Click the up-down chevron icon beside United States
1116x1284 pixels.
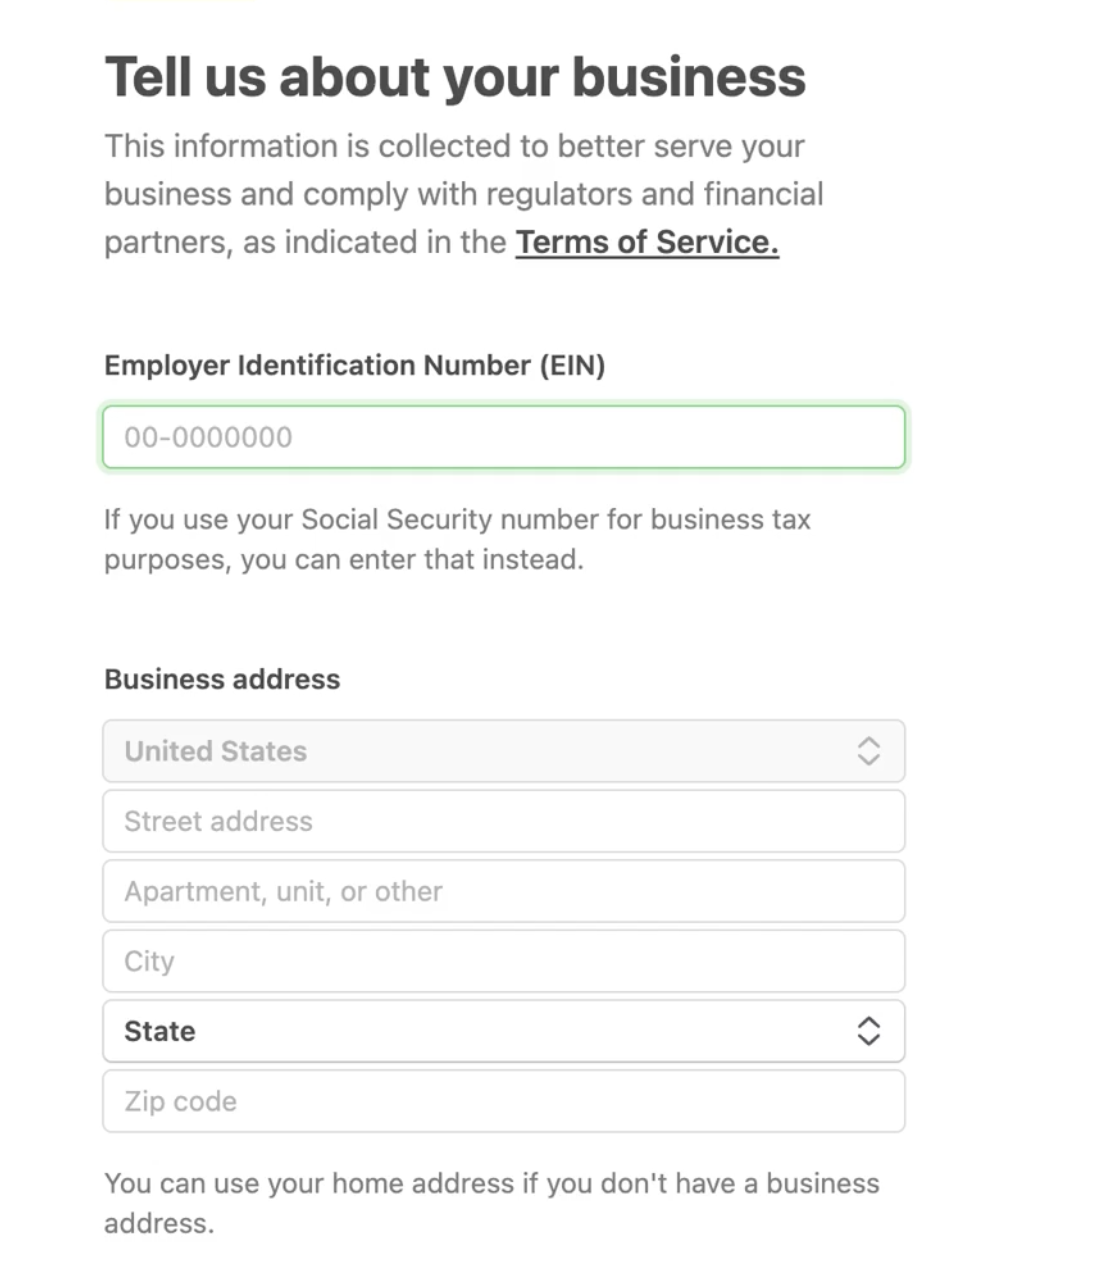(869, 751)
